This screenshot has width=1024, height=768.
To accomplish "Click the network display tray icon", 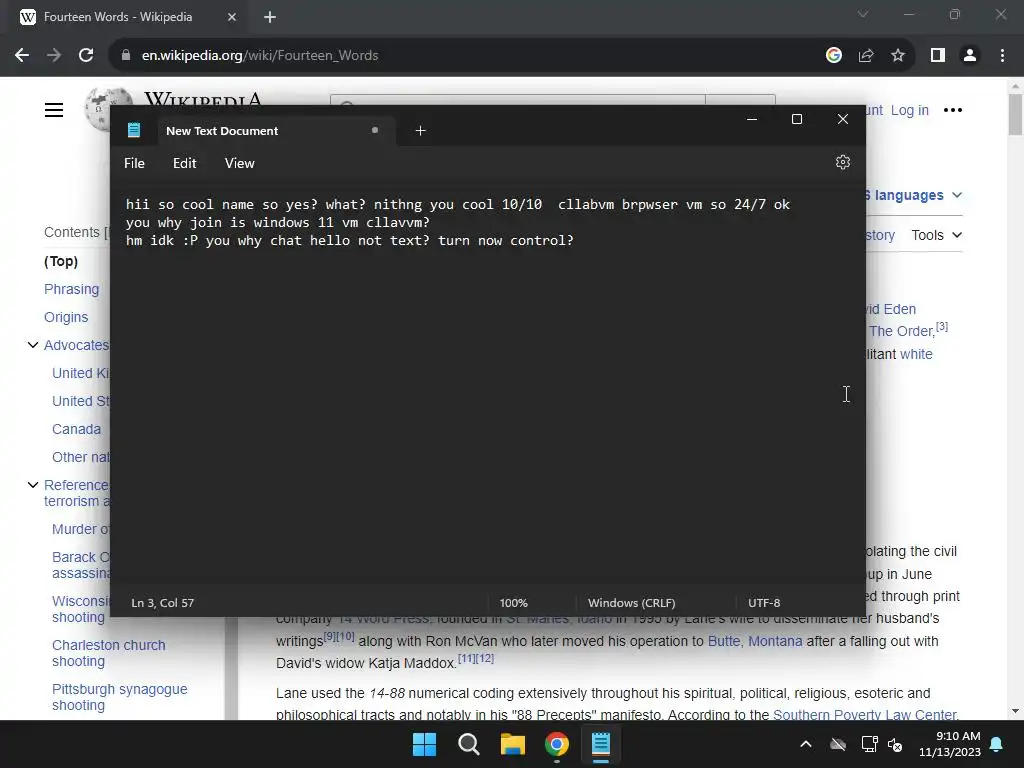I will pos(869,744).
